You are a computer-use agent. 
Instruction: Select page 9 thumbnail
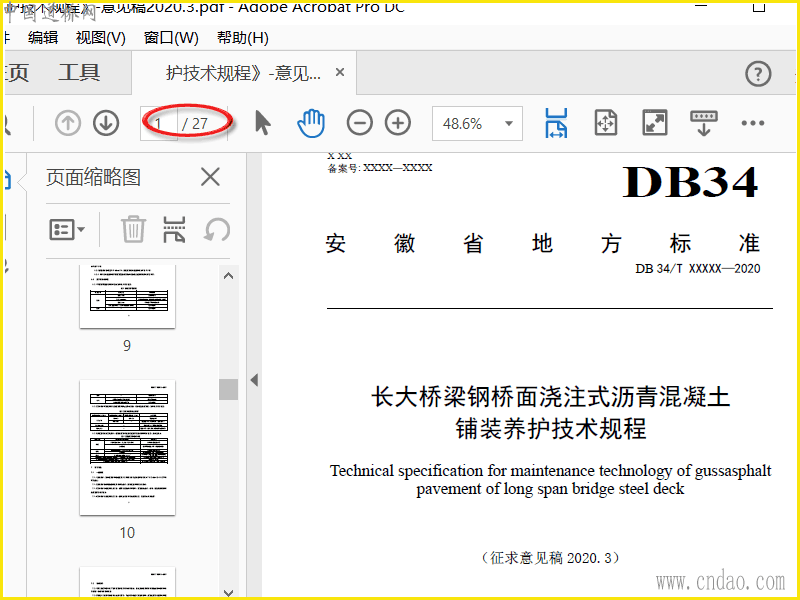(x=128, y=296)
